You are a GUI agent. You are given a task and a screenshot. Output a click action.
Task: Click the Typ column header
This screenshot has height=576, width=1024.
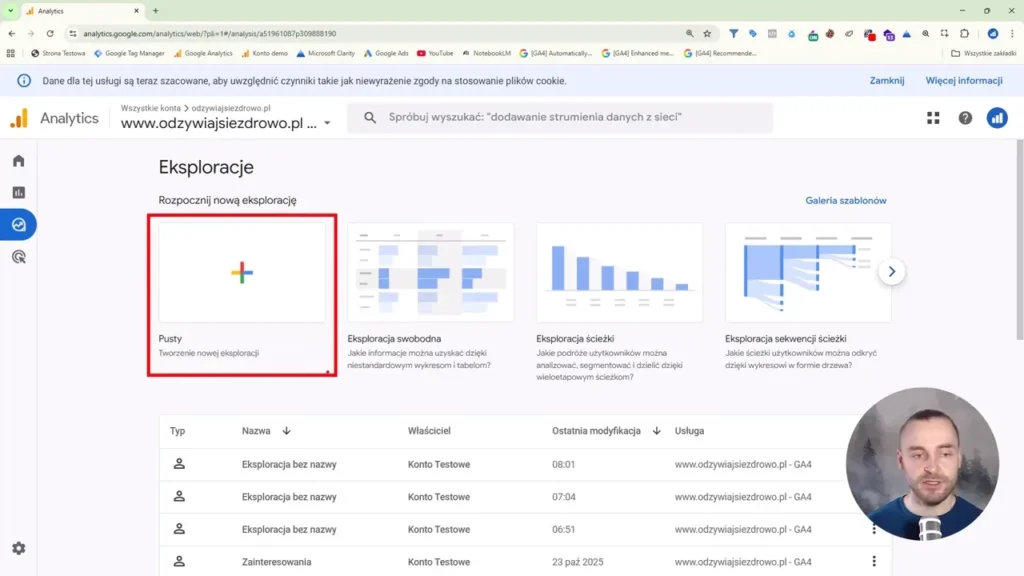tap(178, 431)
